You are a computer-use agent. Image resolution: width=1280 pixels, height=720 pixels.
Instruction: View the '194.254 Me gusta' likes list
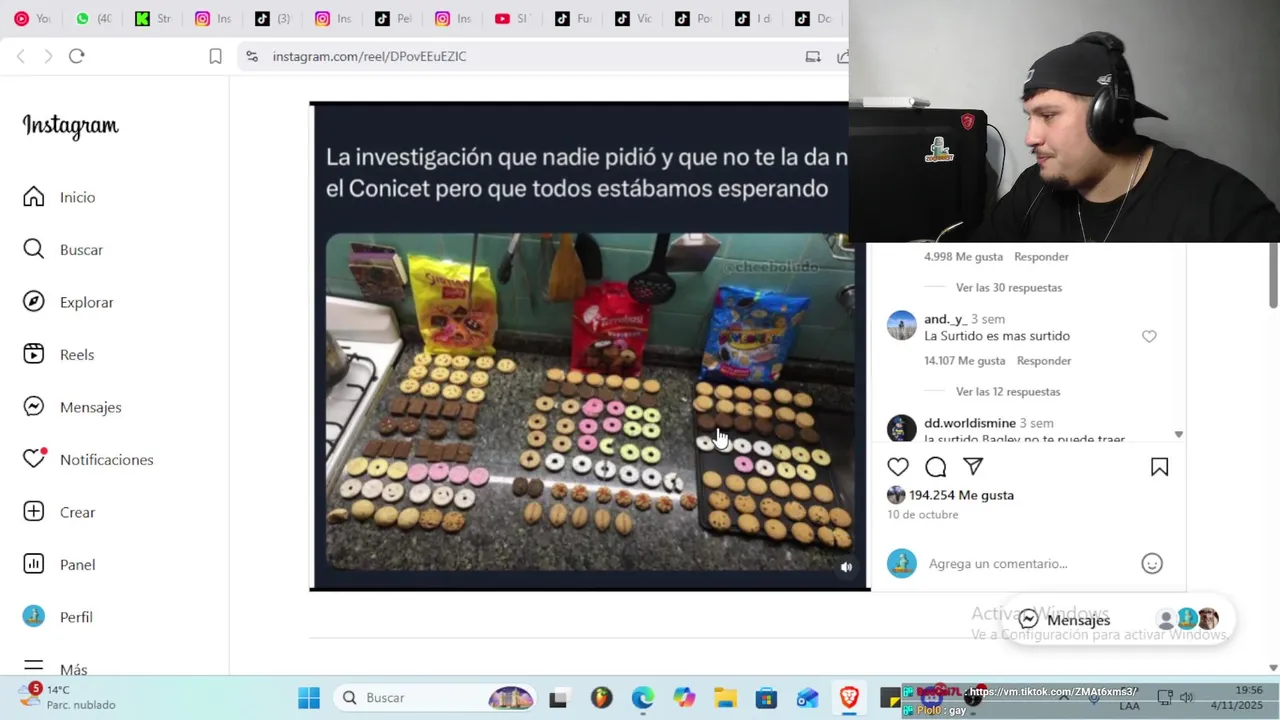pyautogui.click(x=961, y=495)
